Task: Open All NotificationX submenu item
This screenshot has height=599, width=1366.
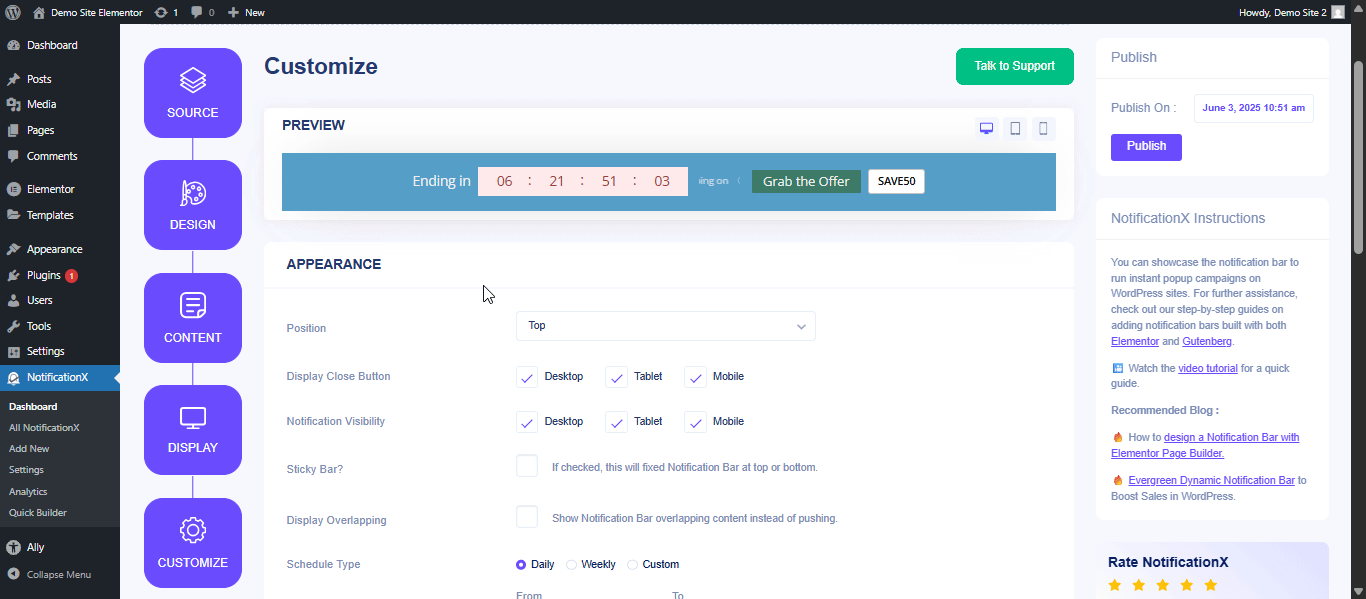Action: point(44,428)
